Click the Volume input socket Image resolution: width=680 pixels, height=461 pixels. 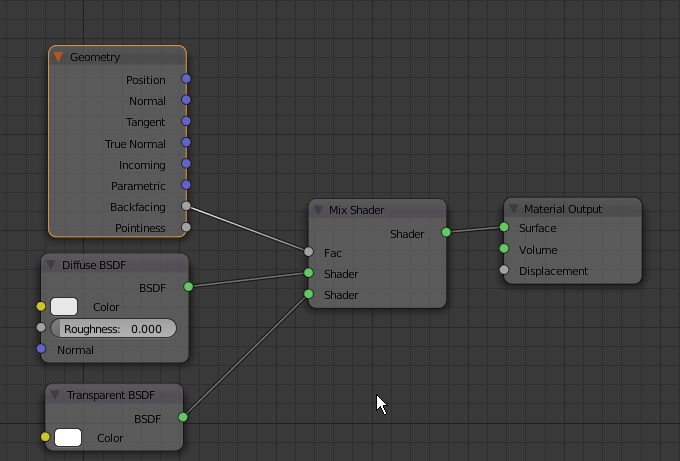[504, 248]
